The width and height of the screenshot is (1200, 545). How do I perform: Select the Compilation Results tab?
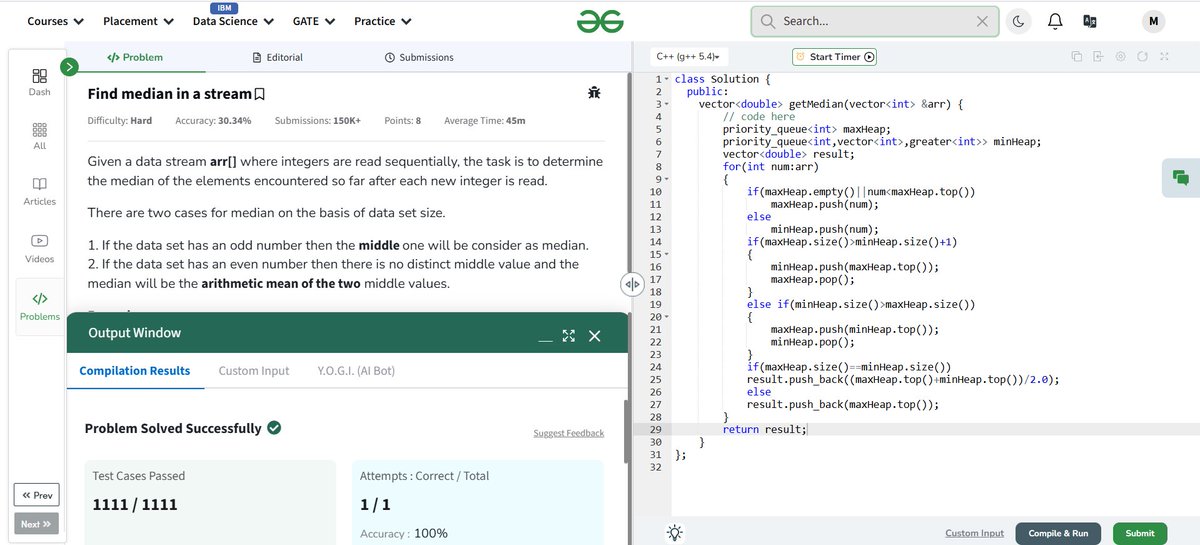pyautogui.click(x=135, y=371)
